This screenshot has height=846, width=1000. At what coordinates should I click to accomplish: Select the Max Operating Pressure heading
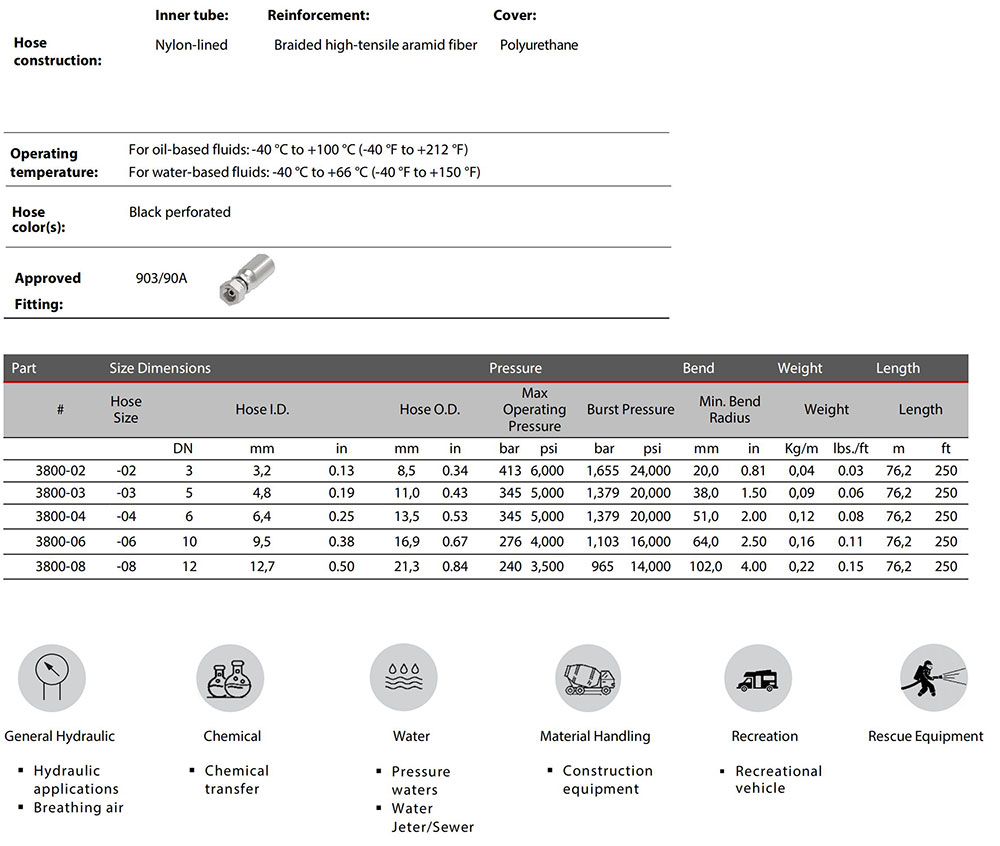[534, 410]
